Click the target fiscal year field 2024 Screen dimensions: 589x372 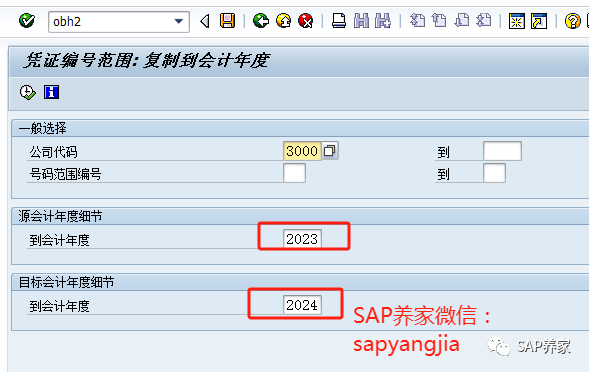coord(302,305)
